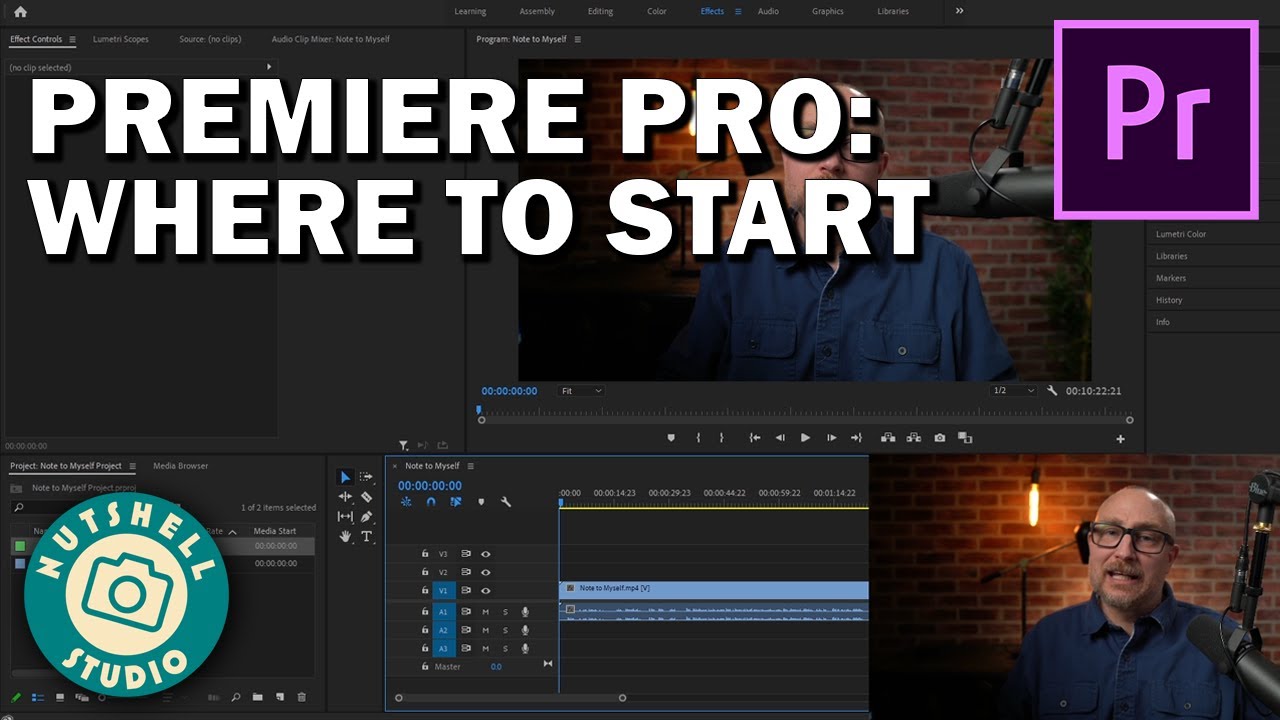This screenshot has height=720, width=1280.
Task: Select the Selection arrow tool
Action: pos(345,477)
